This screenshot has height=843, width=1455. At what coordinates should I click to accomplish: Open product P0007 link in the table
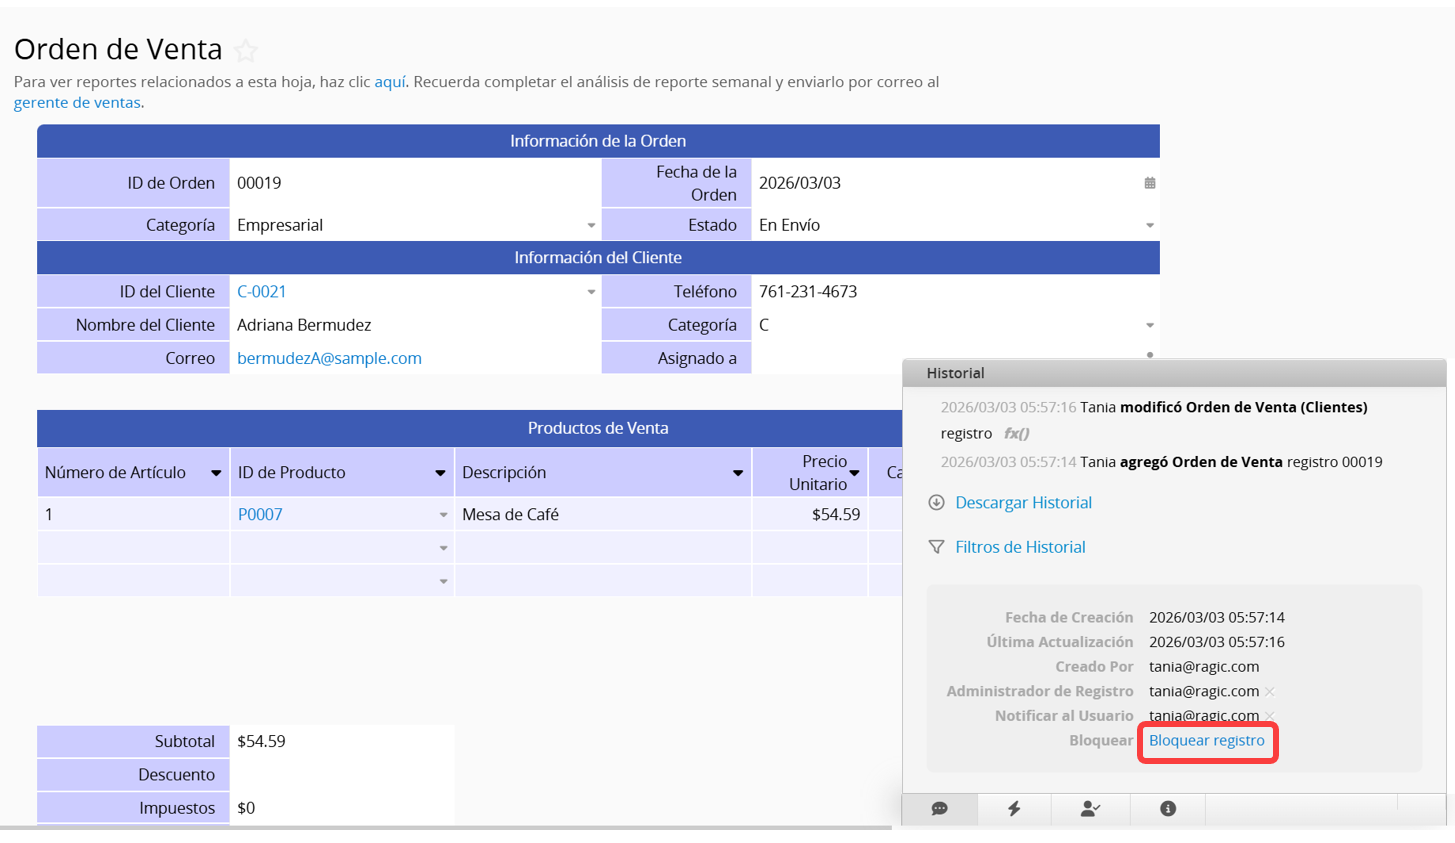point(260,514)
